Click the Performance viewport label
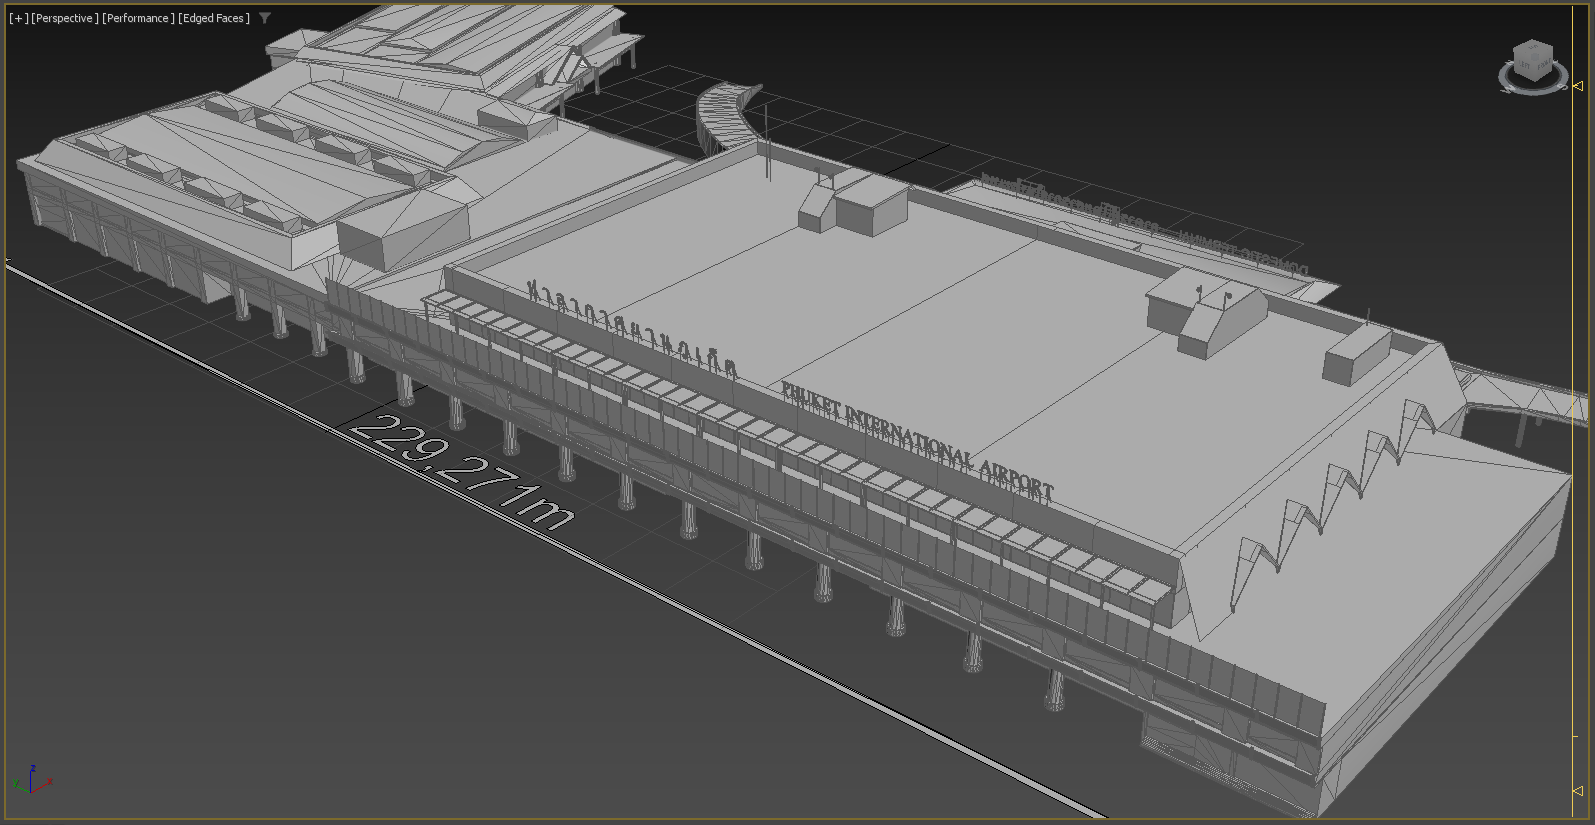This screenshot has height=825, width=1595. (138, 18)
